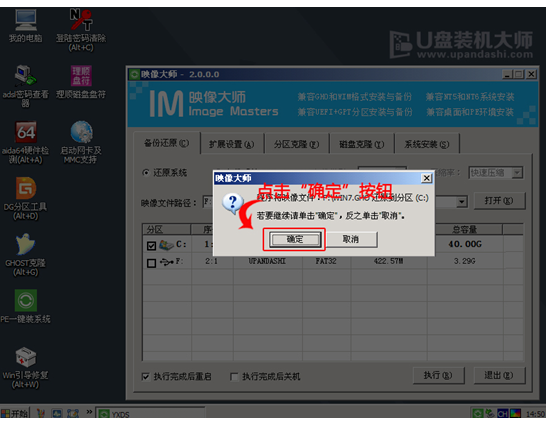
Task: Open the 映像文件路径 path dropdown arrow
Action: (462, 202)
